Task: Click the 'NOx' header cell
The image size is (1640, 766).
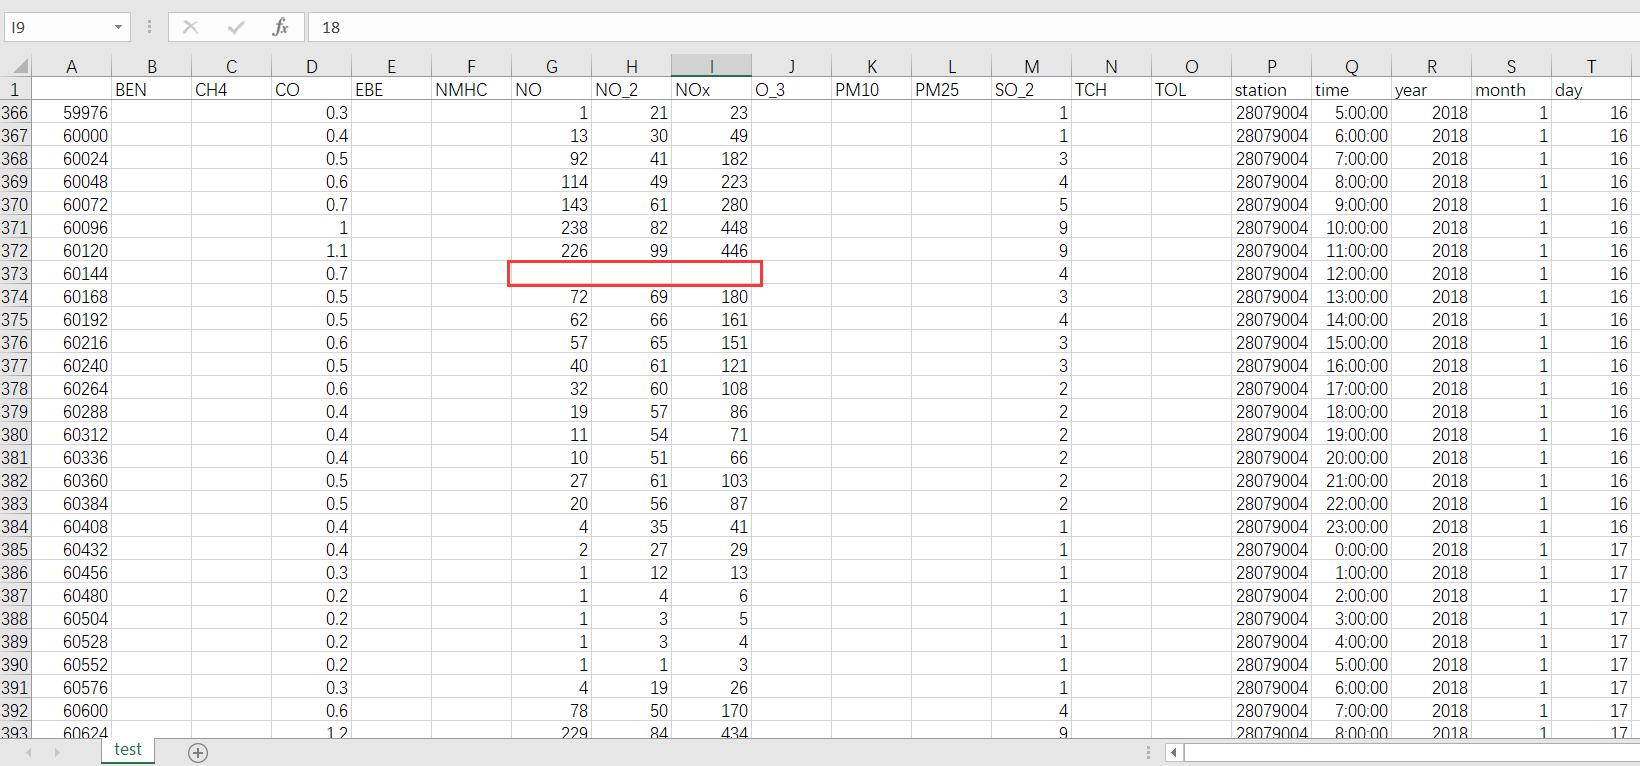Action: [x=711, y=90]
